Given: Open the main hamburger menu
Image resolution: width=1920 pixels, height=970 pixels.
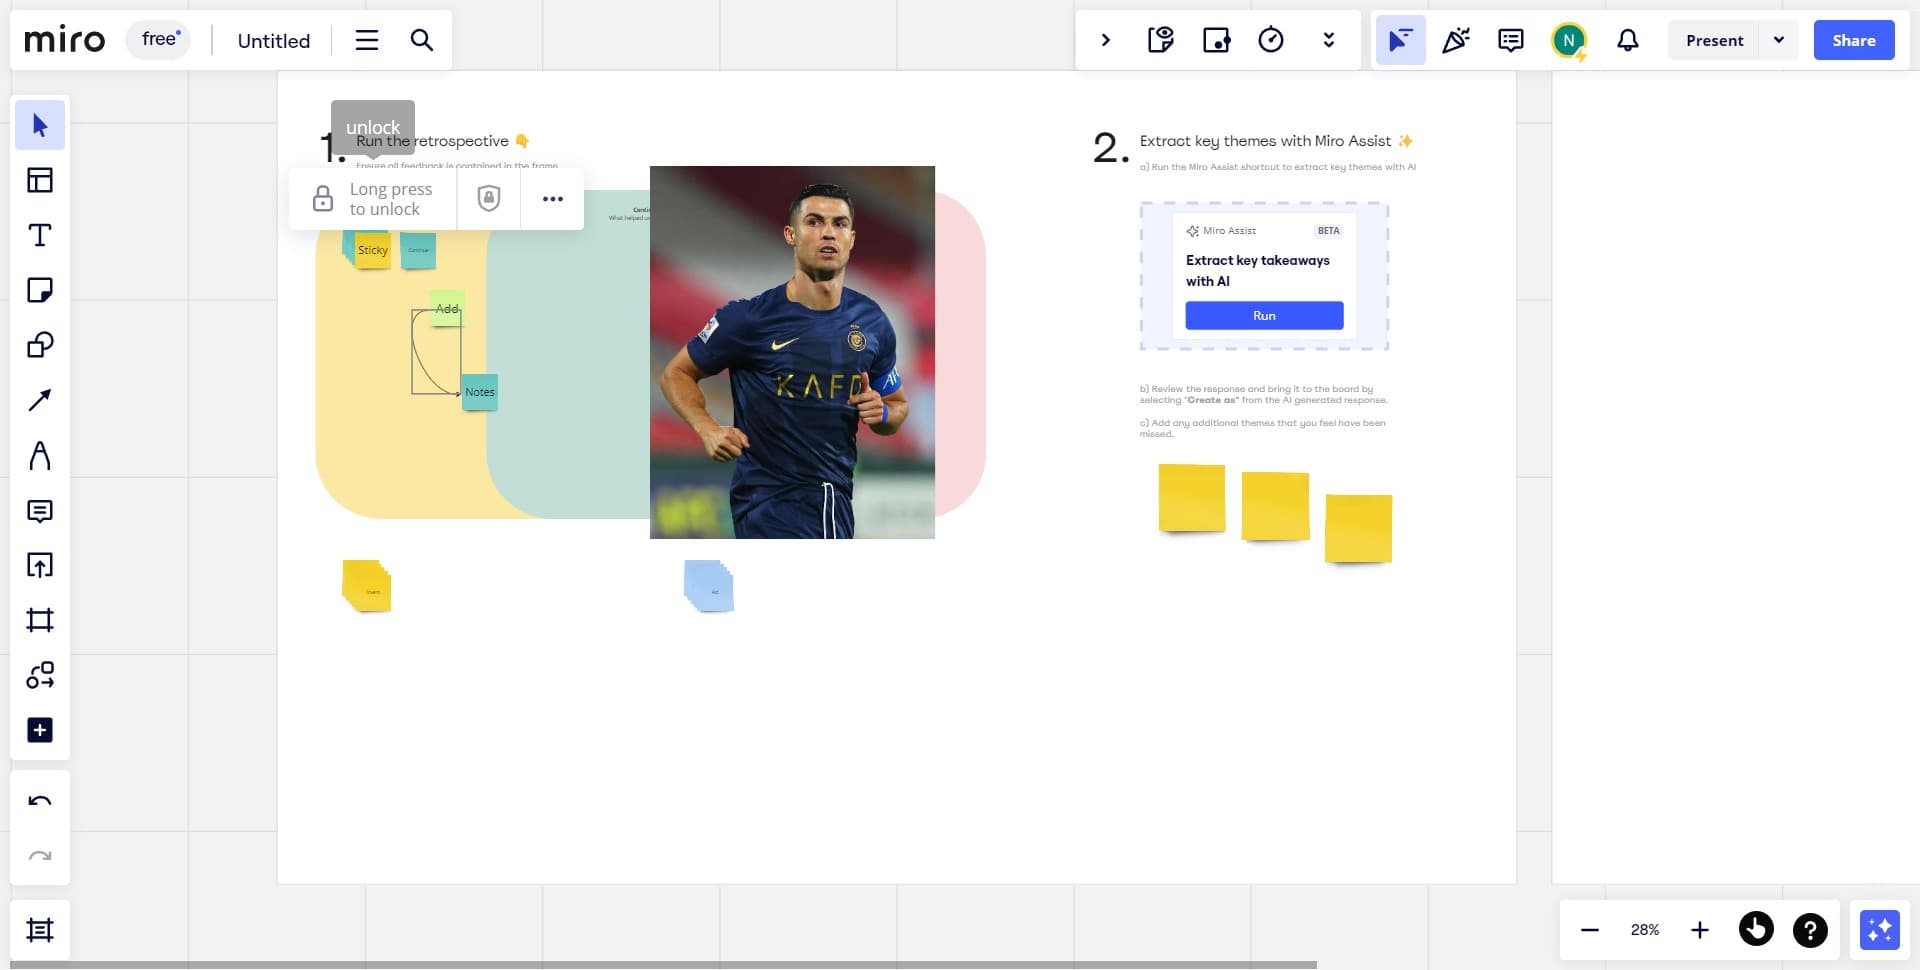Looking at the screenshot, I should 367,40.
